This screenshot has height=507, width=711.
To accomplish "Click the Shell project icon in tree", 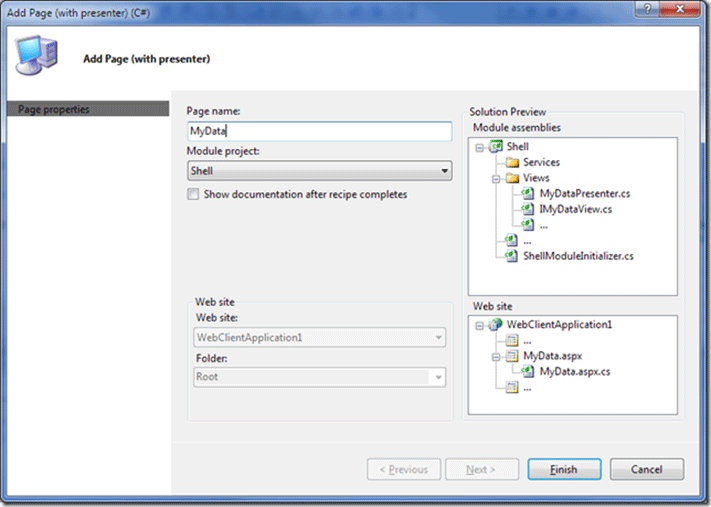I will 497,147.
